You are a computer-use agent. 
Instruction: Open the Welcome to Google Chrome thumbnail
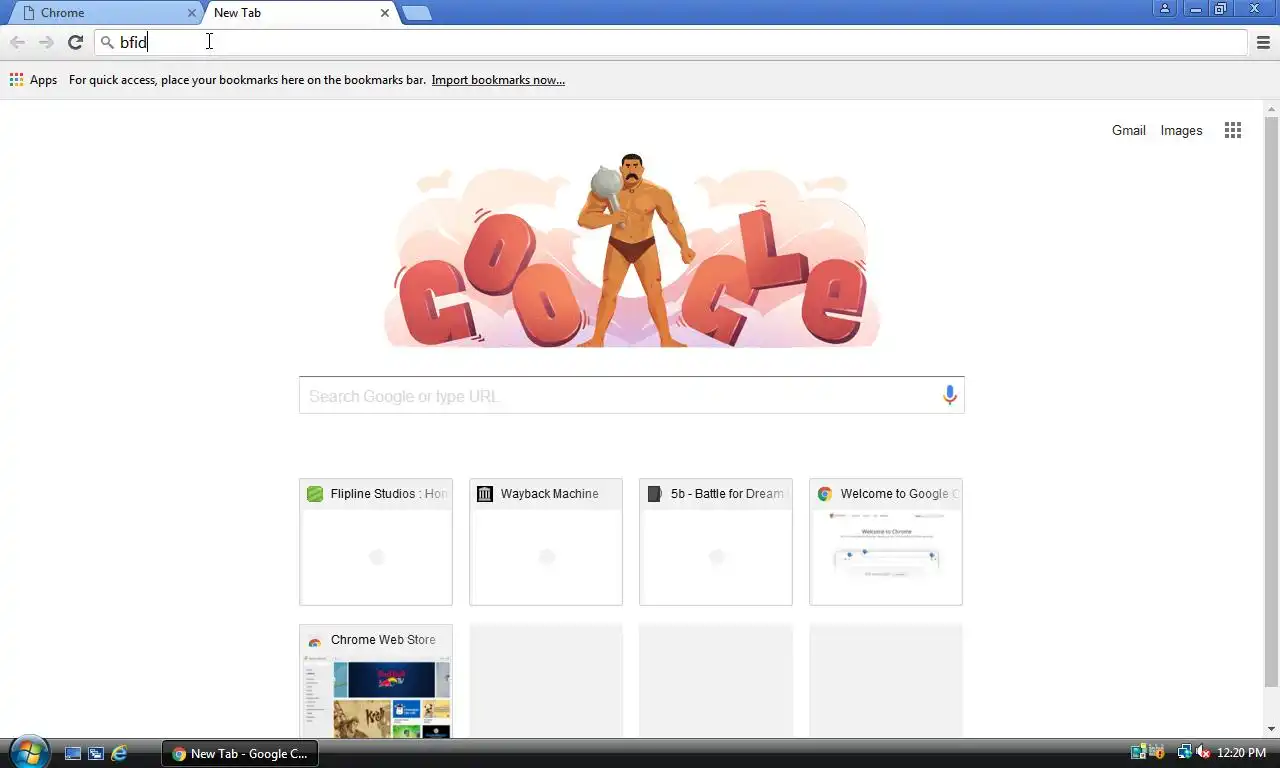(886, 542)
